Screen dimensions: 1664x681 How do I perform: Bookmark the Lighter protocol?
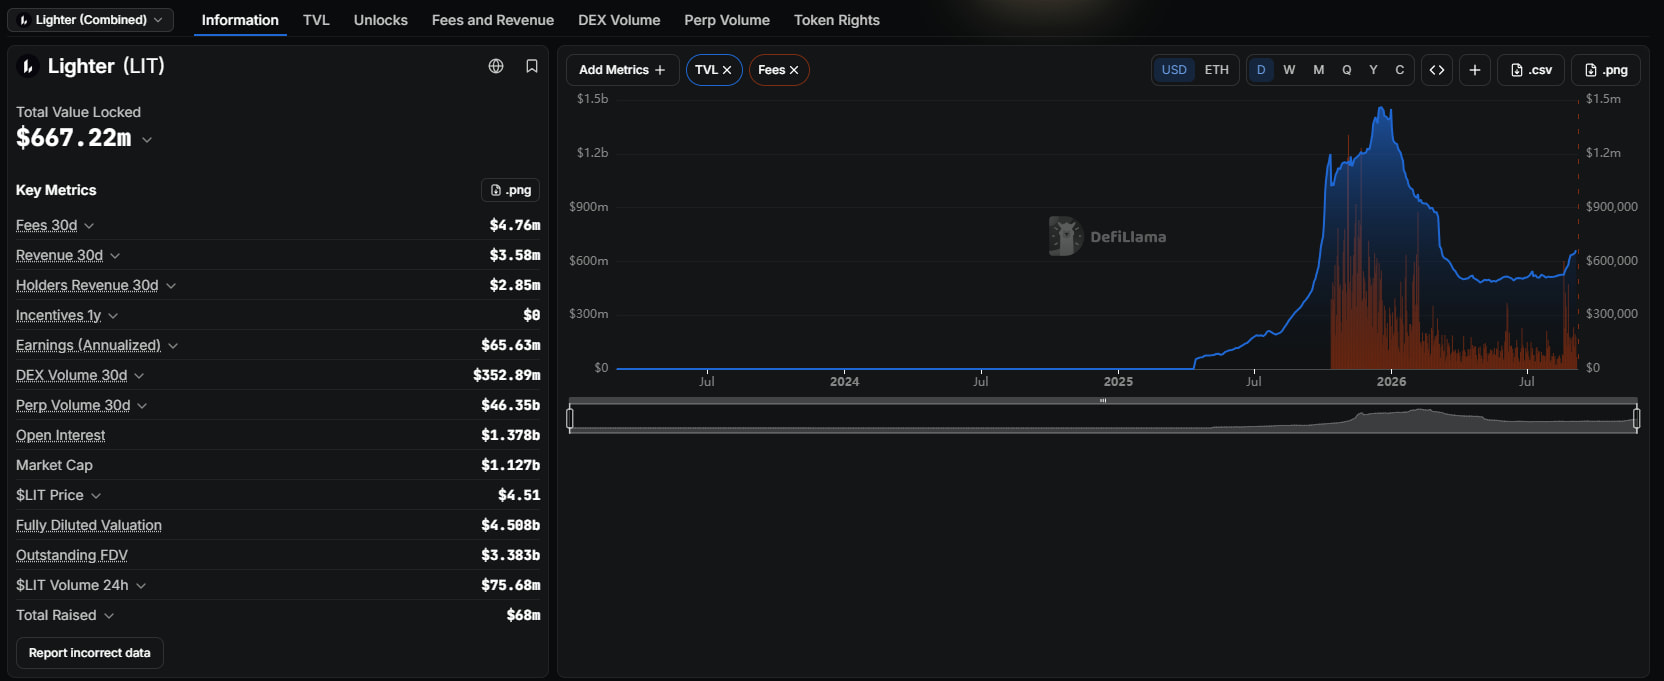click(532, 66)
